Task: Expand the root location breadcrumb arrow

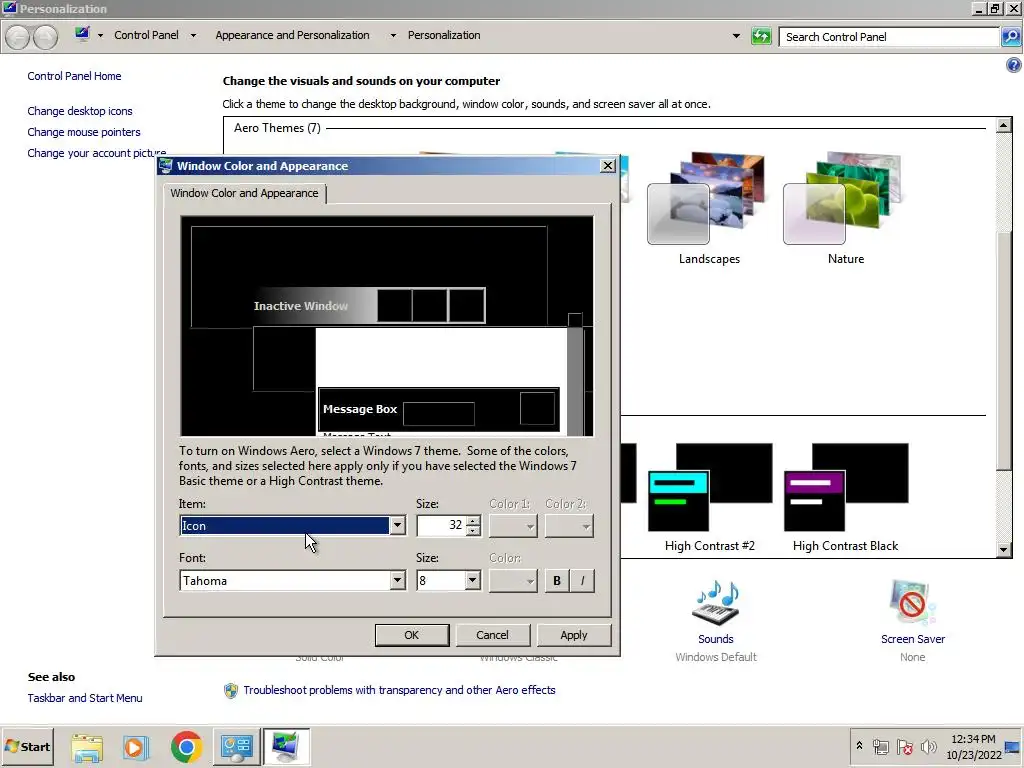Action: (101, 35)
